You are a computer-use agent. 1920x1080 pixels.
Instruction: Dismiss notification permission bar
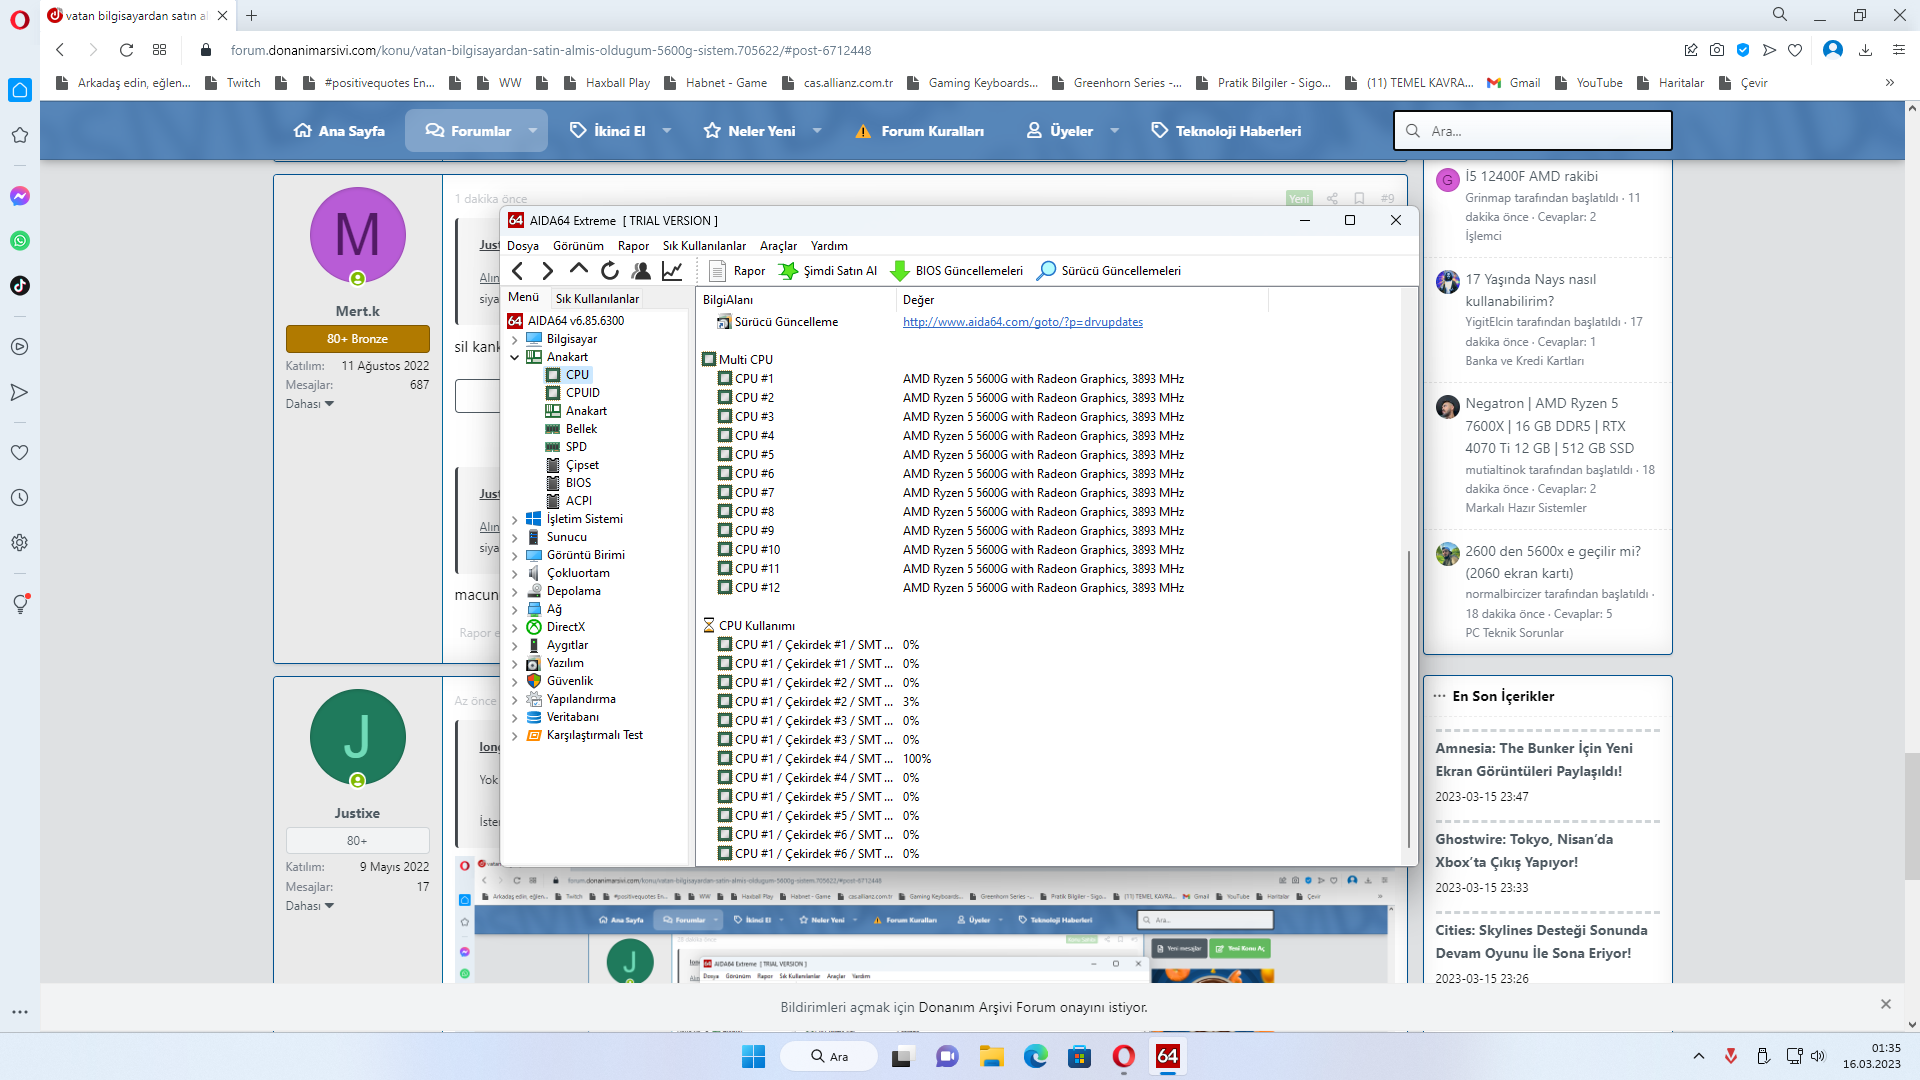[x=1885, y=1004]
